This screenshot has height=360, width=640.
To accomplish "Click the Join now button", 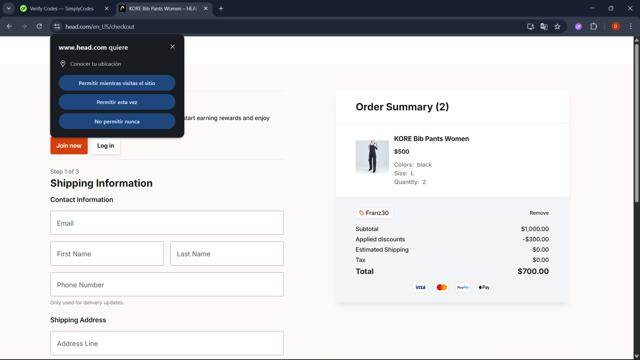I will click(69, 146).
